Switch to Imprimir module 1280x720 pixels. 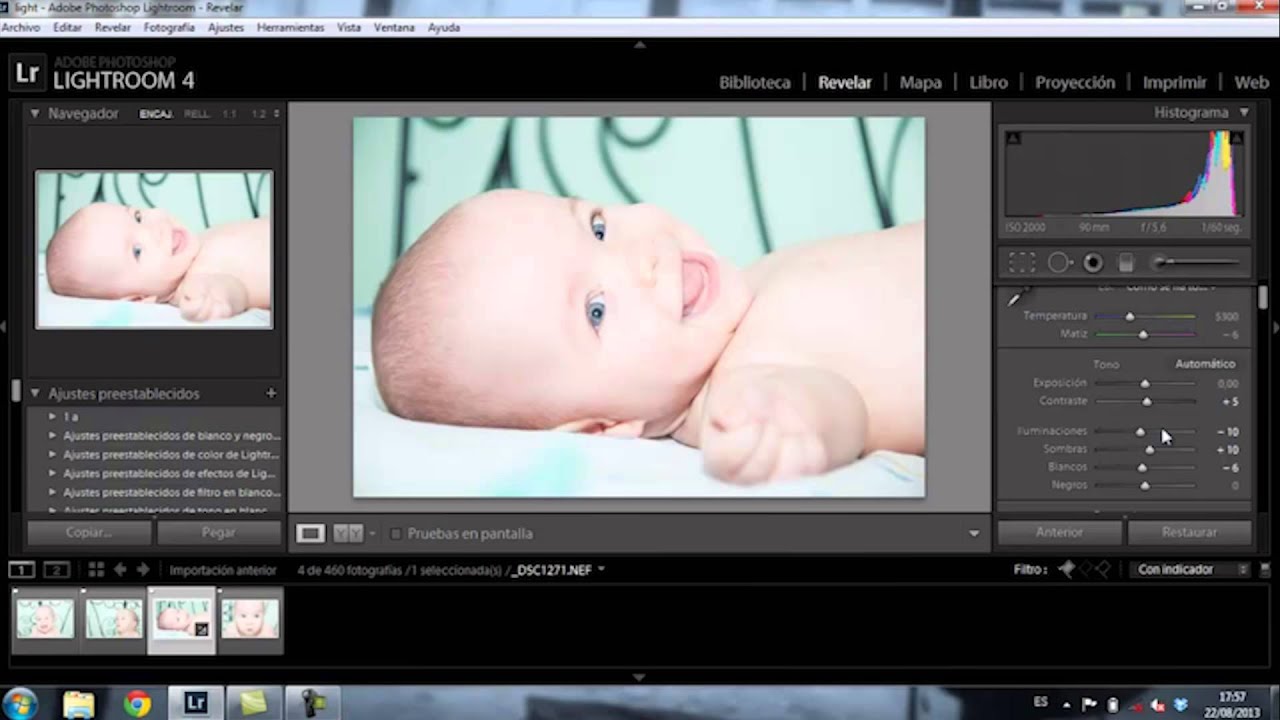[x=1175, y=83]
